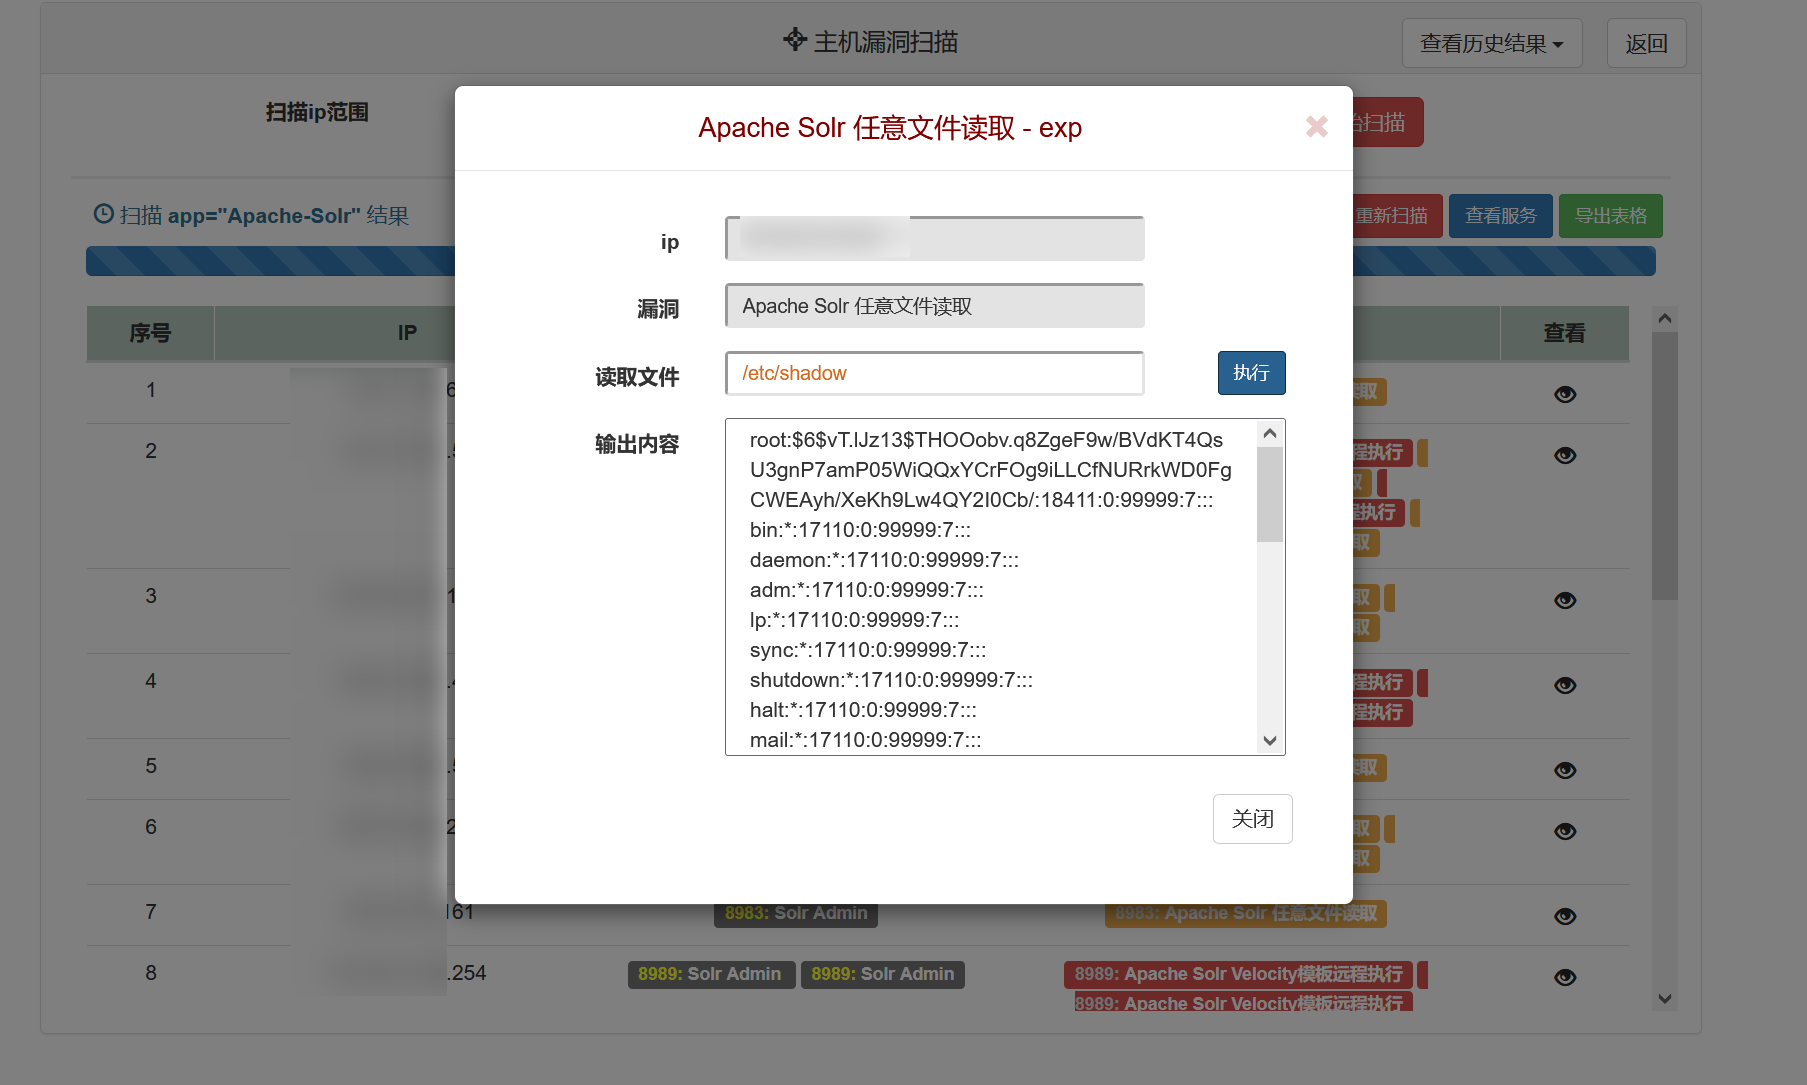Click the output textarea scrollbar thumb
The image size is (1807, 1085).
point(1270,494)
